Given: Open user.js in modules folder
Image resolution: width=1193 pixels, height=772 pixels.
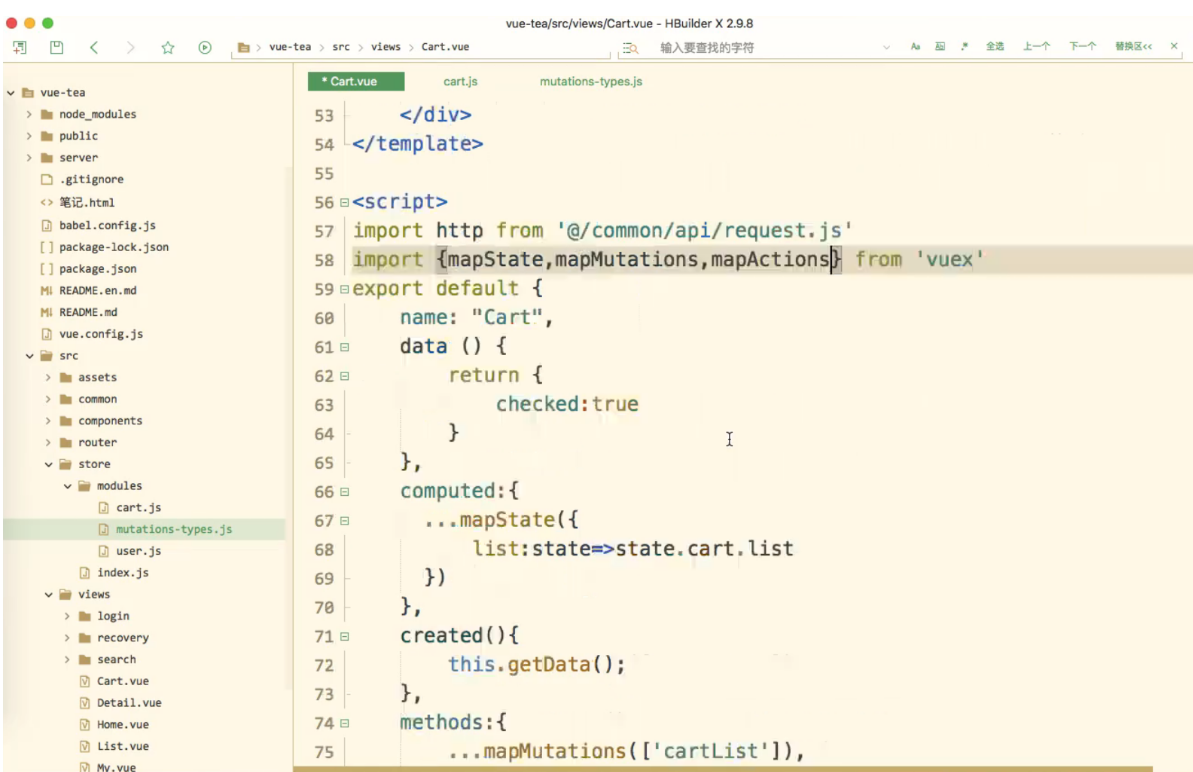Looking at the screenshot, I should (x=138, y=551).
